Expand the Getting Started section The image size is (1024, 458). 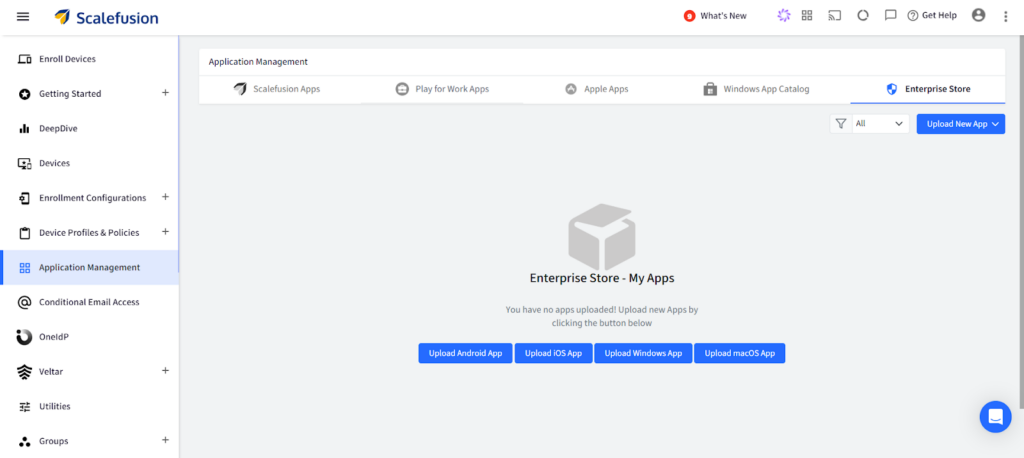pyautogui.click(x=165, y=93)
